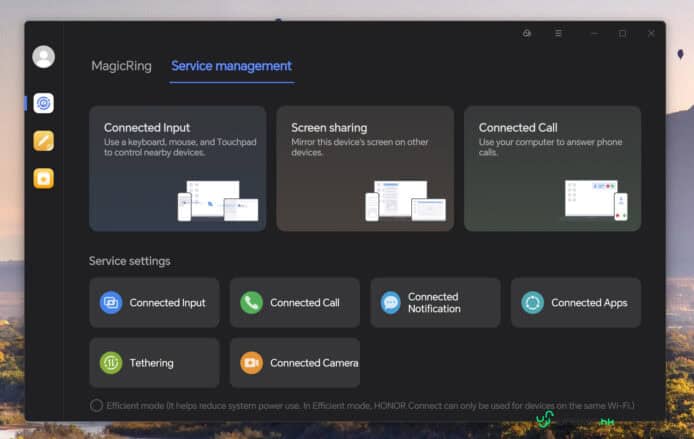Click the teal Connected Apps icon
Viewport: 694px width, 439px height.
point(532,303)
